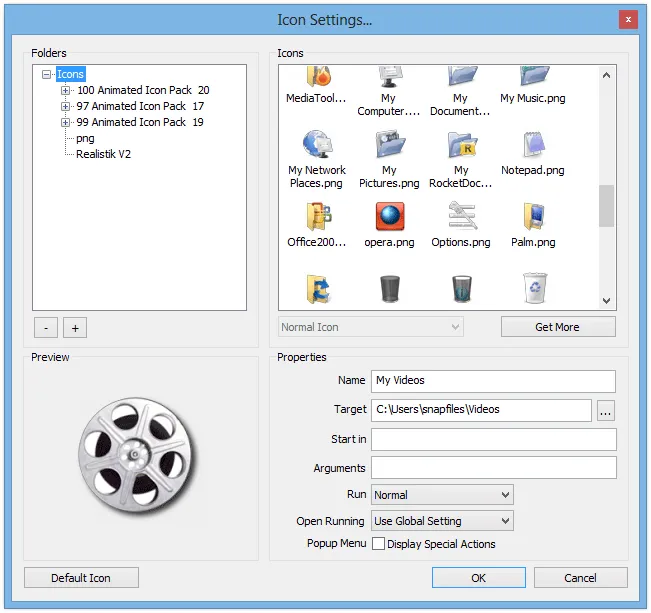651x613 pixels.
Task: Select the dark empty trash can icon
Action: pyautogui.click(x=390, y=289)
